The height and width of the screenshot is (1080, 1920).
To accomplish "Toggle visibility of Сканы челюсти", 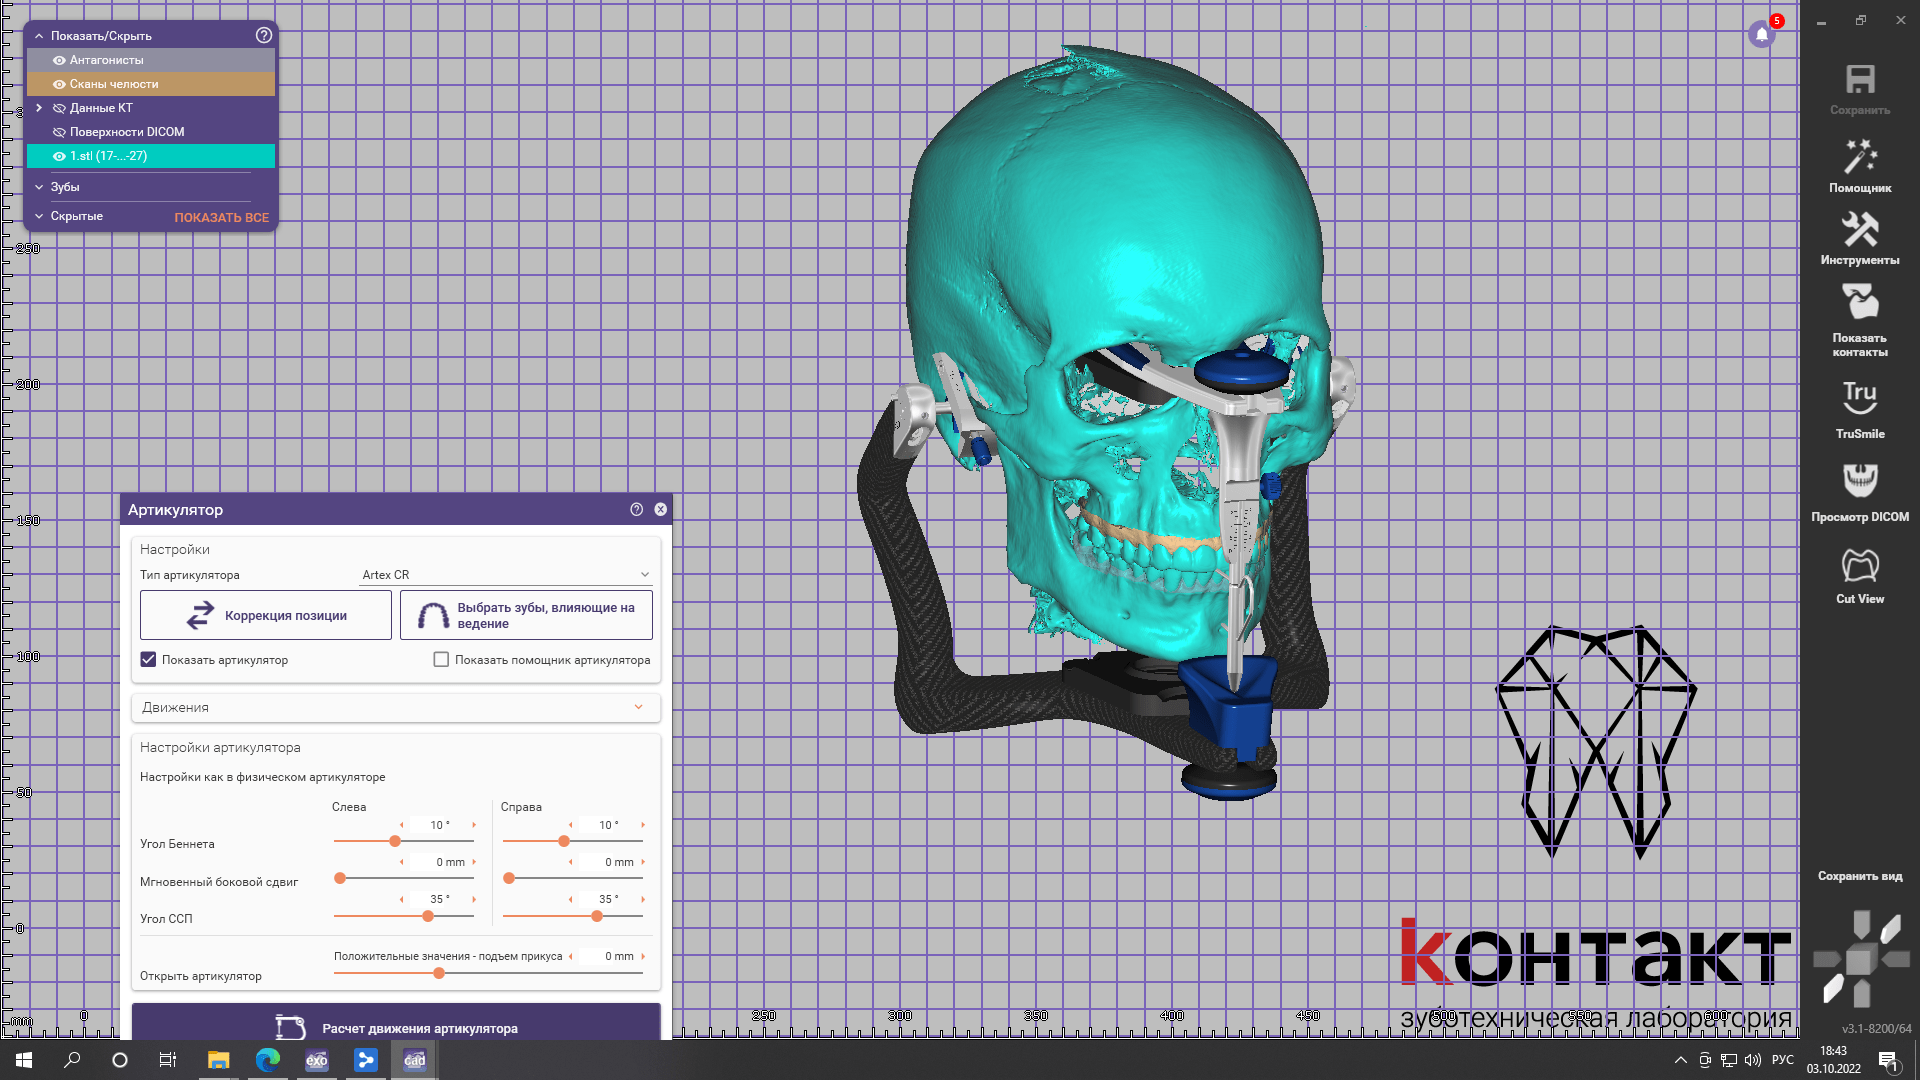I will [x=60, y=84].
